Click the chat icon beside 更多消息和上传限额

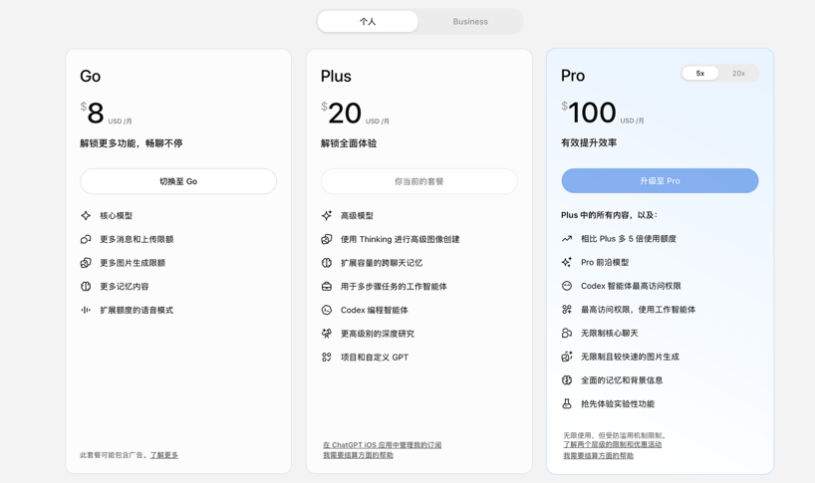[86, 239]
